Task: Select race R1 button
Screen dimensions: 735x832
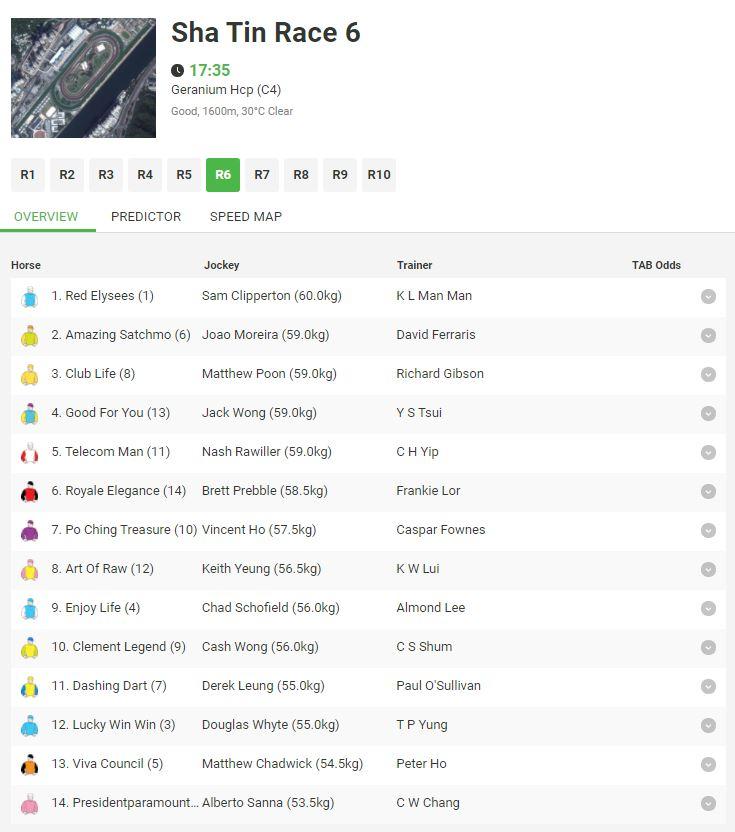Action: coord(28,174)
